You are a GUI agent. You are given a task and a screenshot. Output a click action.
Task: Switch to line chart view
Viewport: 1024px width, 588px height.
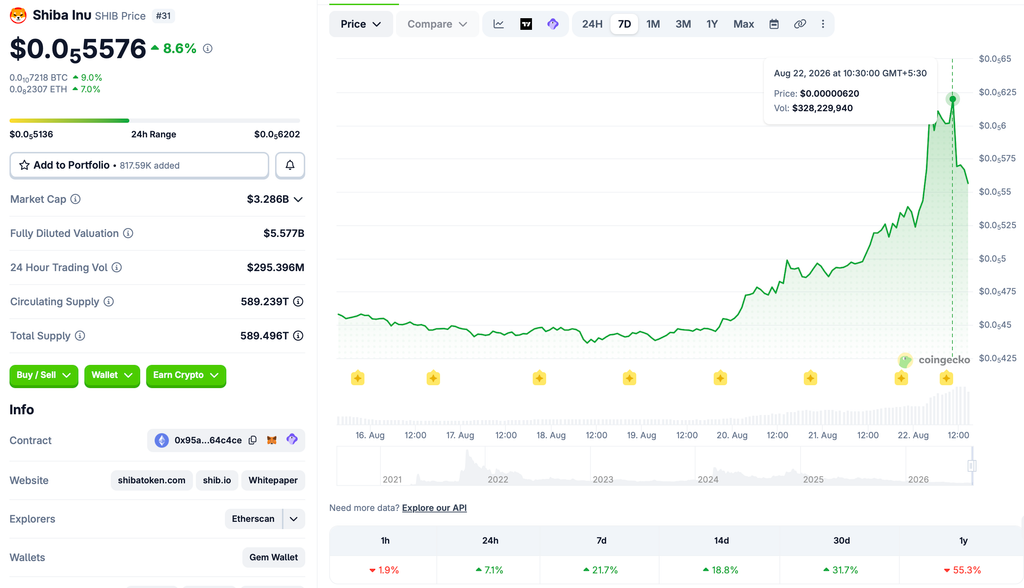[x=498, y=24]
